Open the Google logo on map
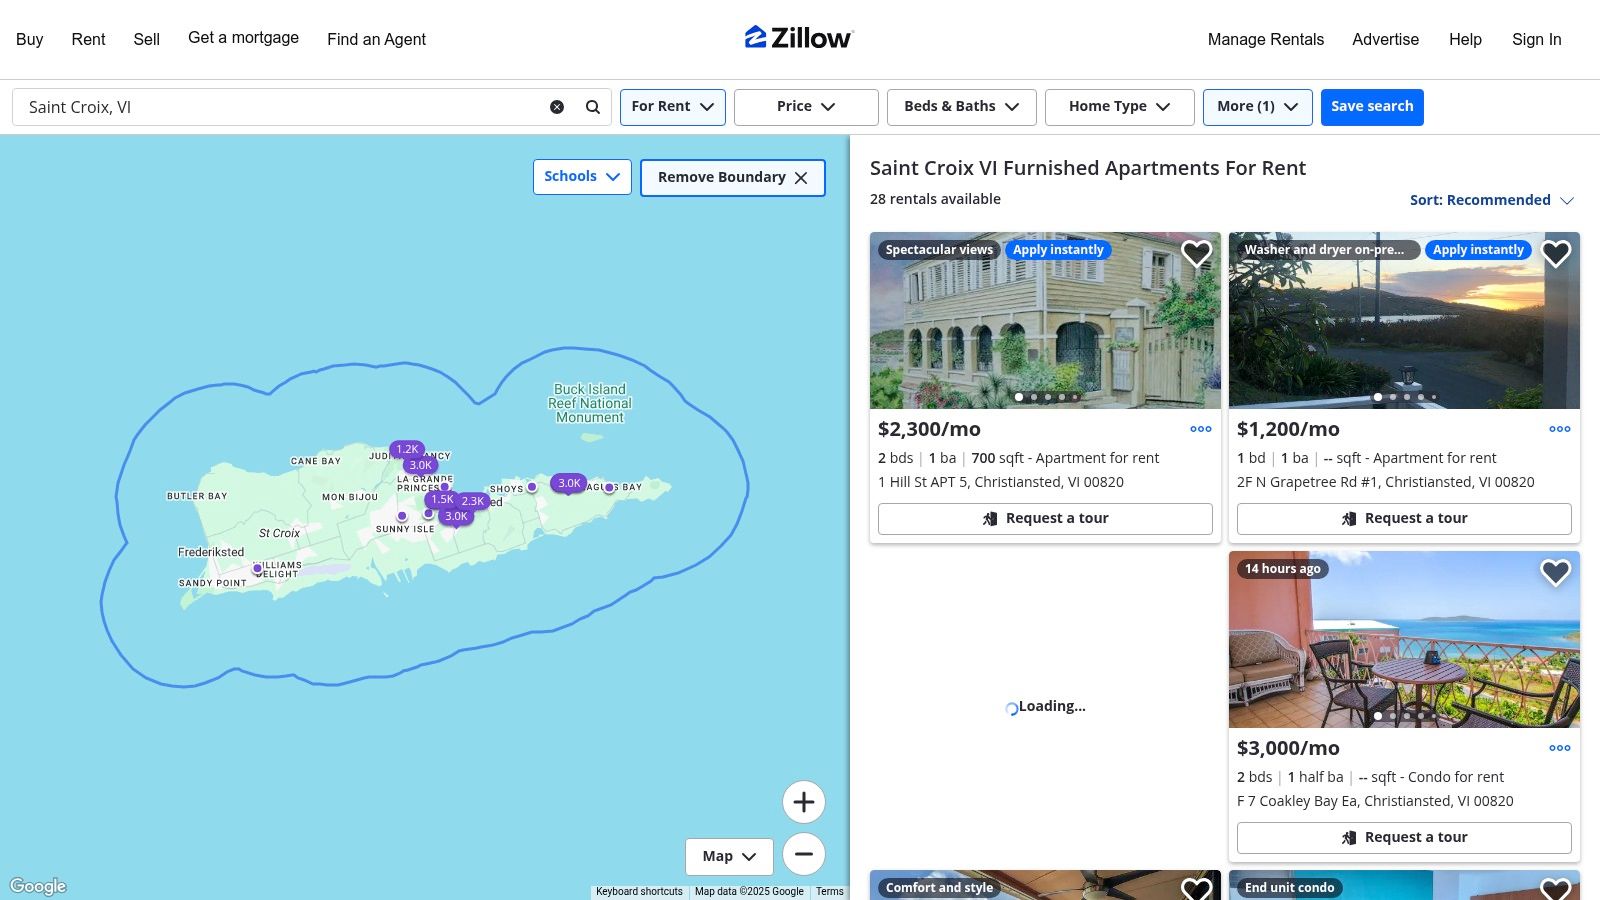This screenshot has width=1600, height=900. [38, 886]
